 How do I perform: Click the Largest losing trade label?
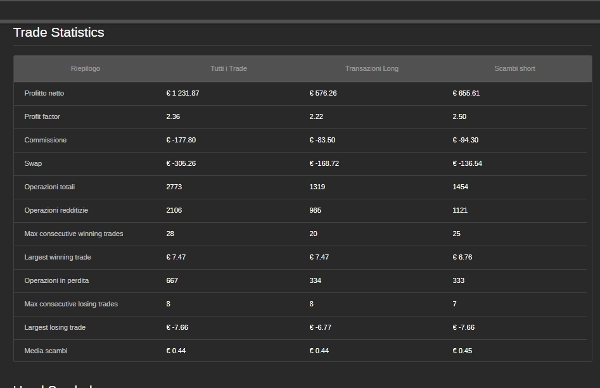(55, 328)
